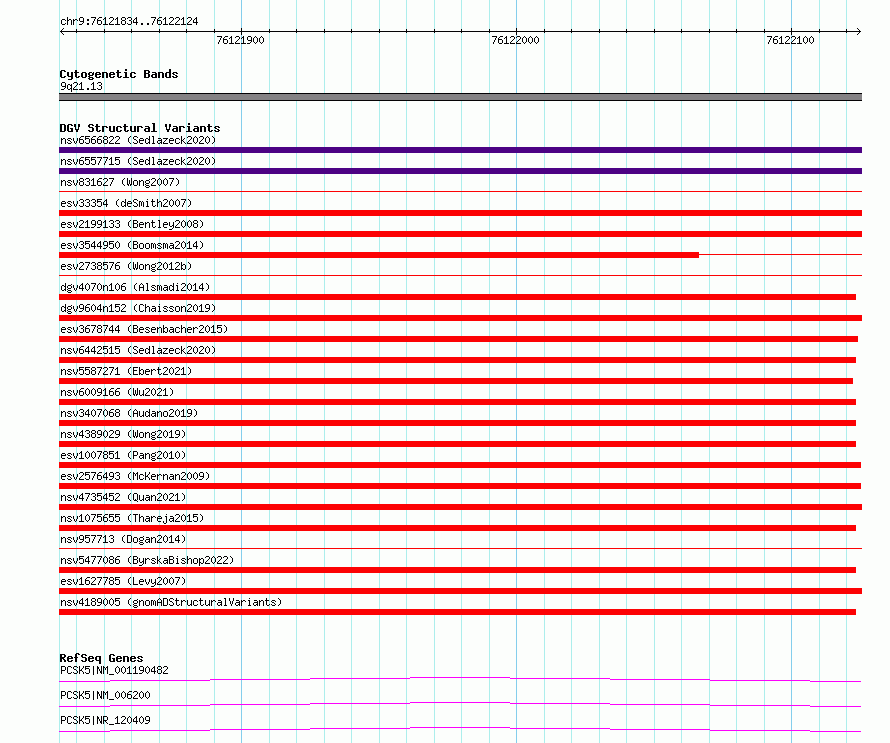Open variant esv2576493 (McKernan2009)
Viewport: 890px width, 743px height.
click(x=135, y=476)
